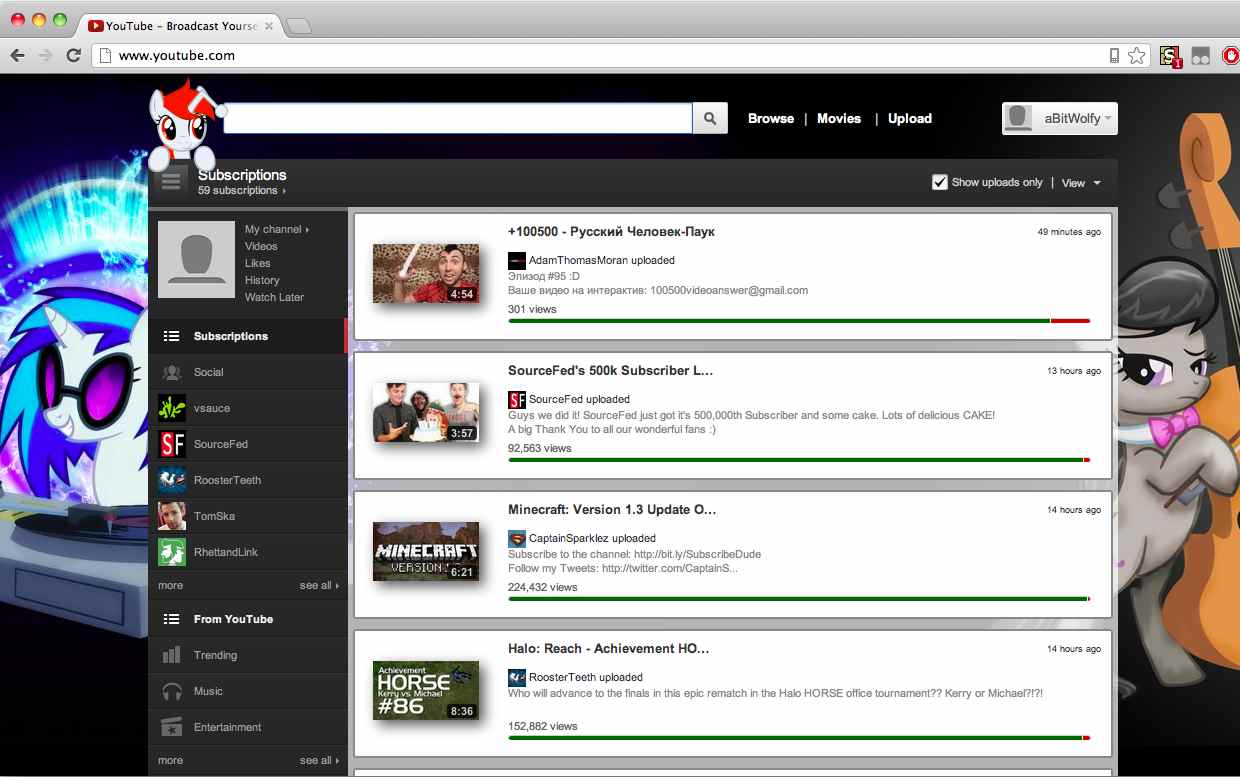Click the vsauce channel icon
Image resolution: width=1240 pixels, height=777 pixels.
[172, 408]
